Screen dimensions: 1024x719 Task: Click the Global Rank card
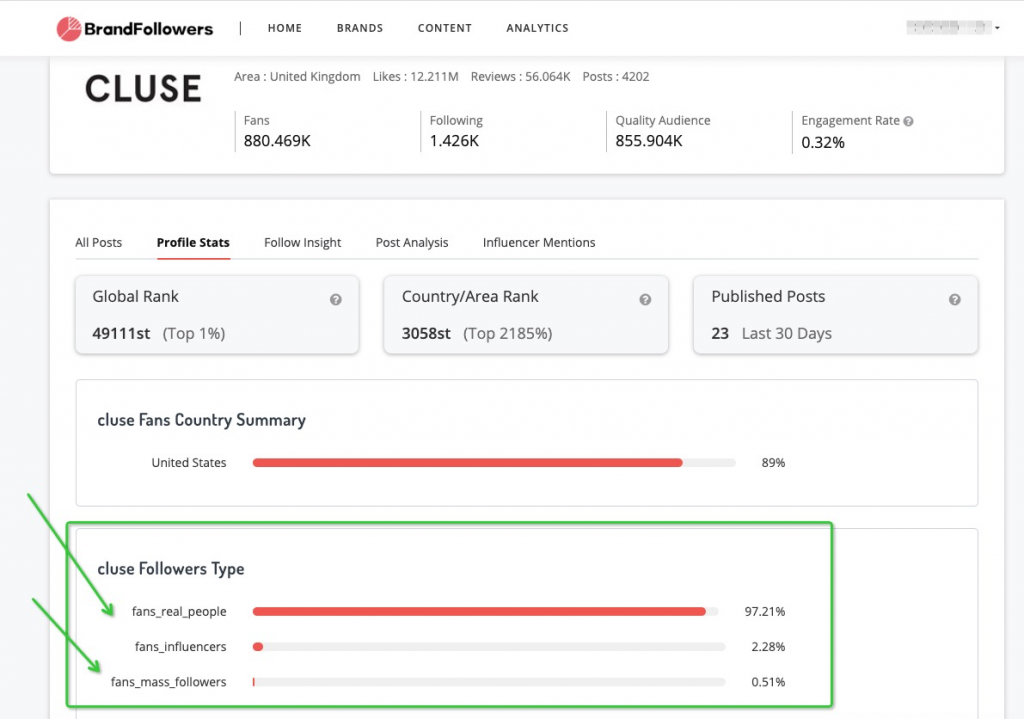click(217, 315)
